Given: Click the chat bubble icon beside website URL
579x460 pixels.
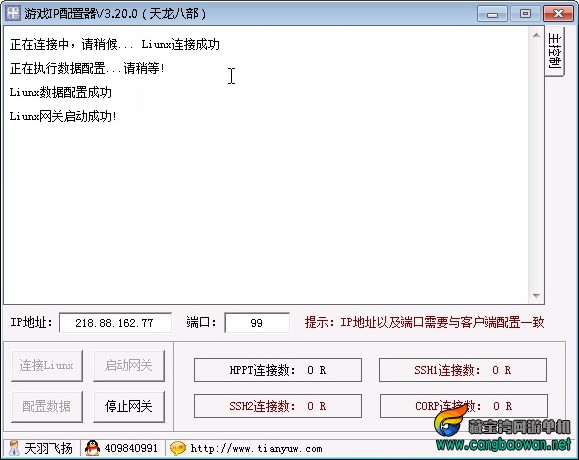Looking at the screenshot, I should (x=178, y=448).
